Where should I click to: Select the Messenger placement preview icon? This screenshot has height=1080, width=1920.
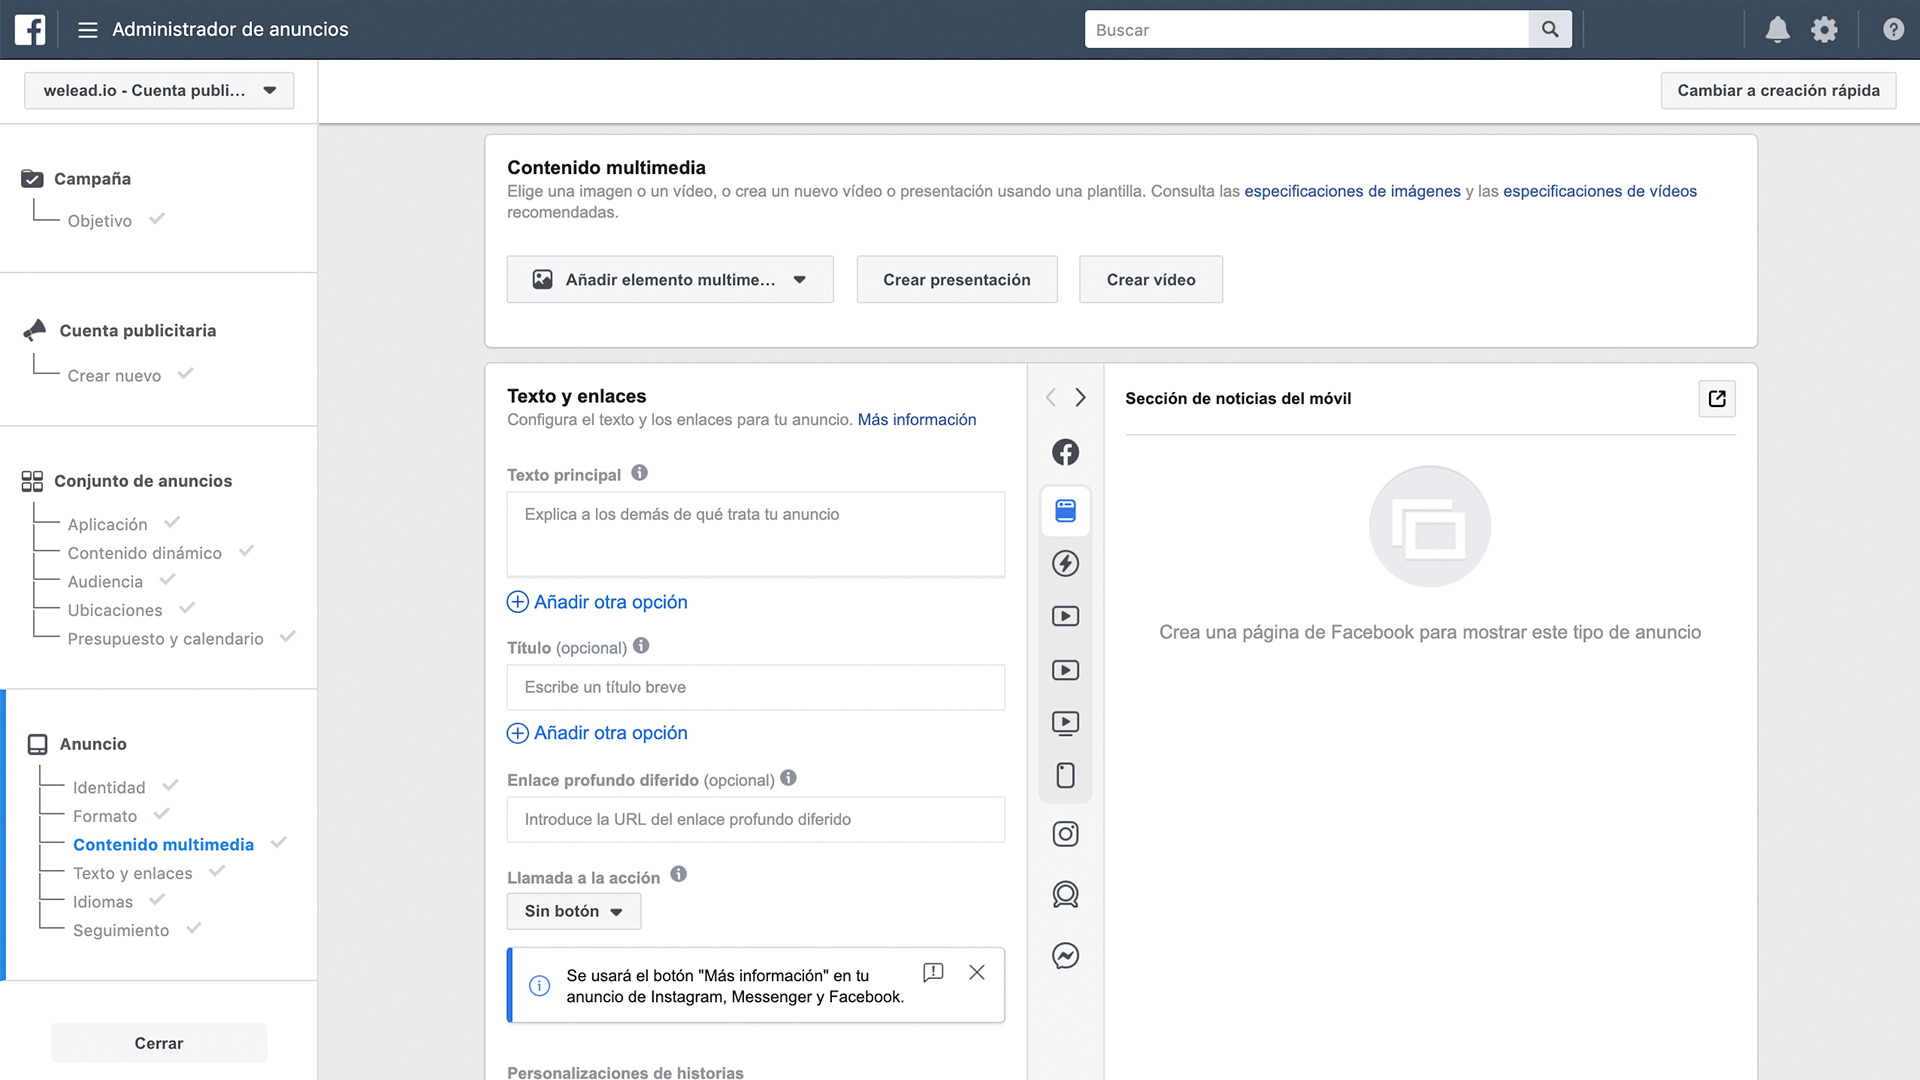point(1066,956)
